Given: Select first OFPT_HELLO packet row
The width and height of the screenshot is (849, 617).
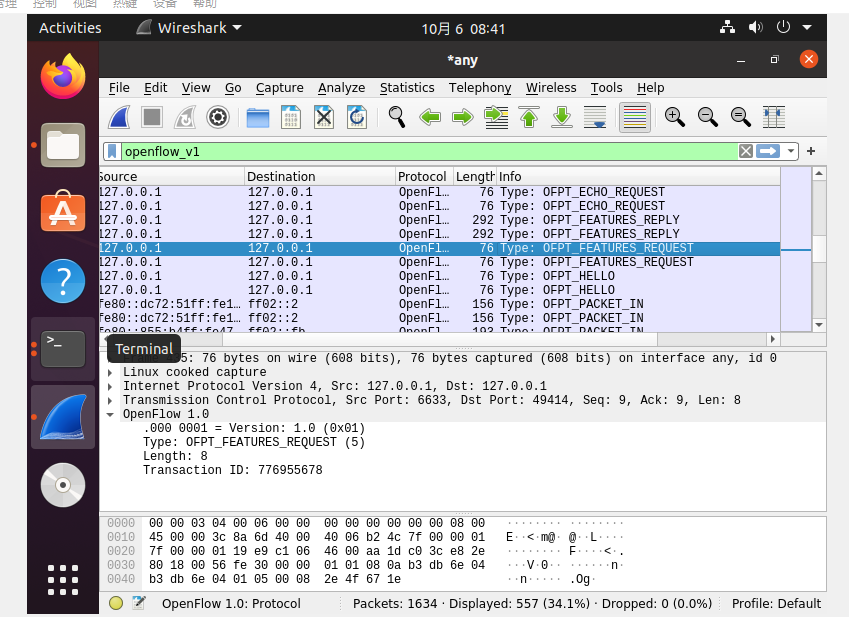Looking at the screenshot, I should (440, 276).
